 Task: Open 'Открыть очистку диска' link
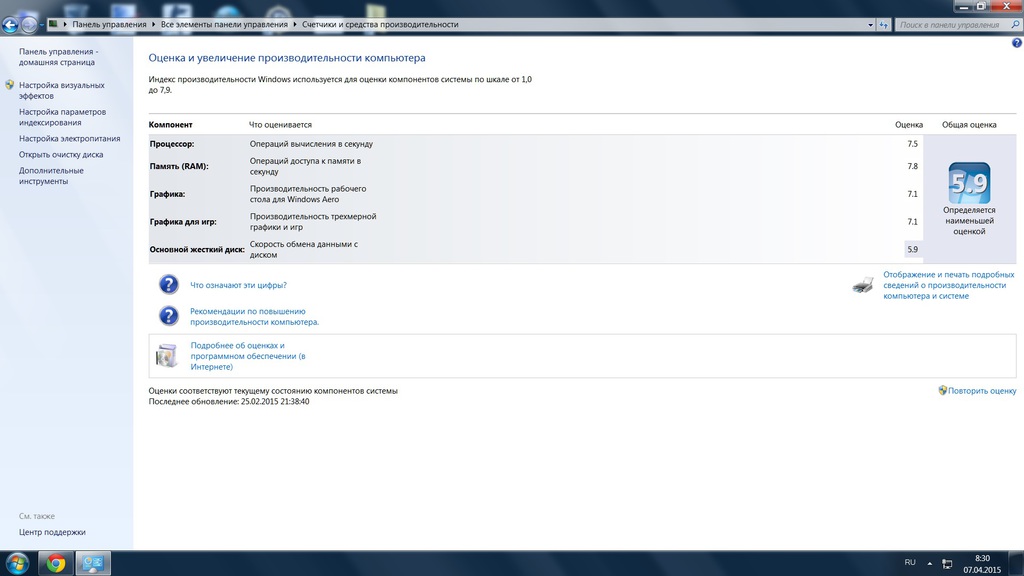61,155
